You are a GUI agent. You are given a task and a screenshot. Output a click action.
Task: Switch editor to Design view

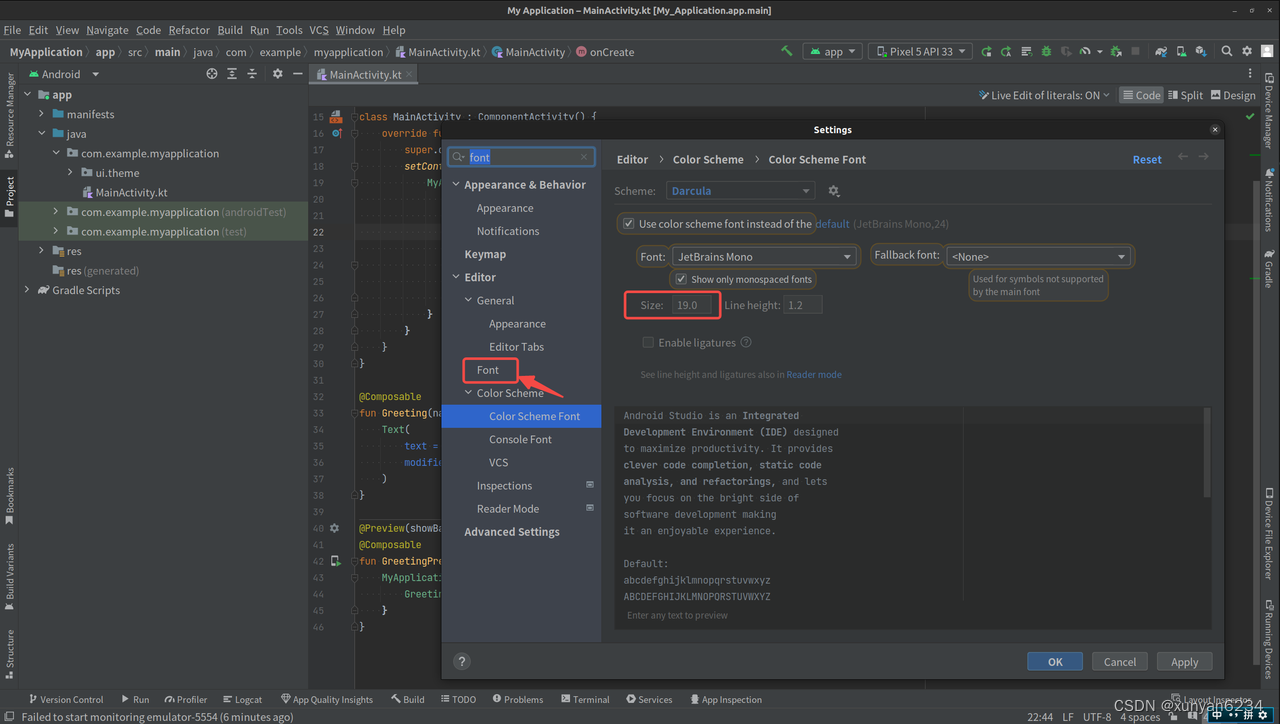click(1233, 95)
